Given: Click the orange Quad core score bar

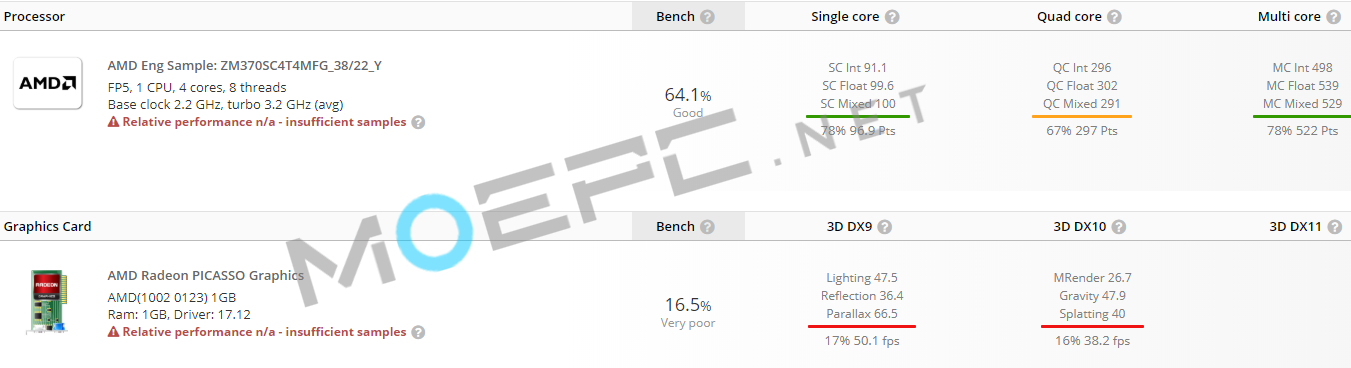Looking at the screenshot, I should 1082,117.
